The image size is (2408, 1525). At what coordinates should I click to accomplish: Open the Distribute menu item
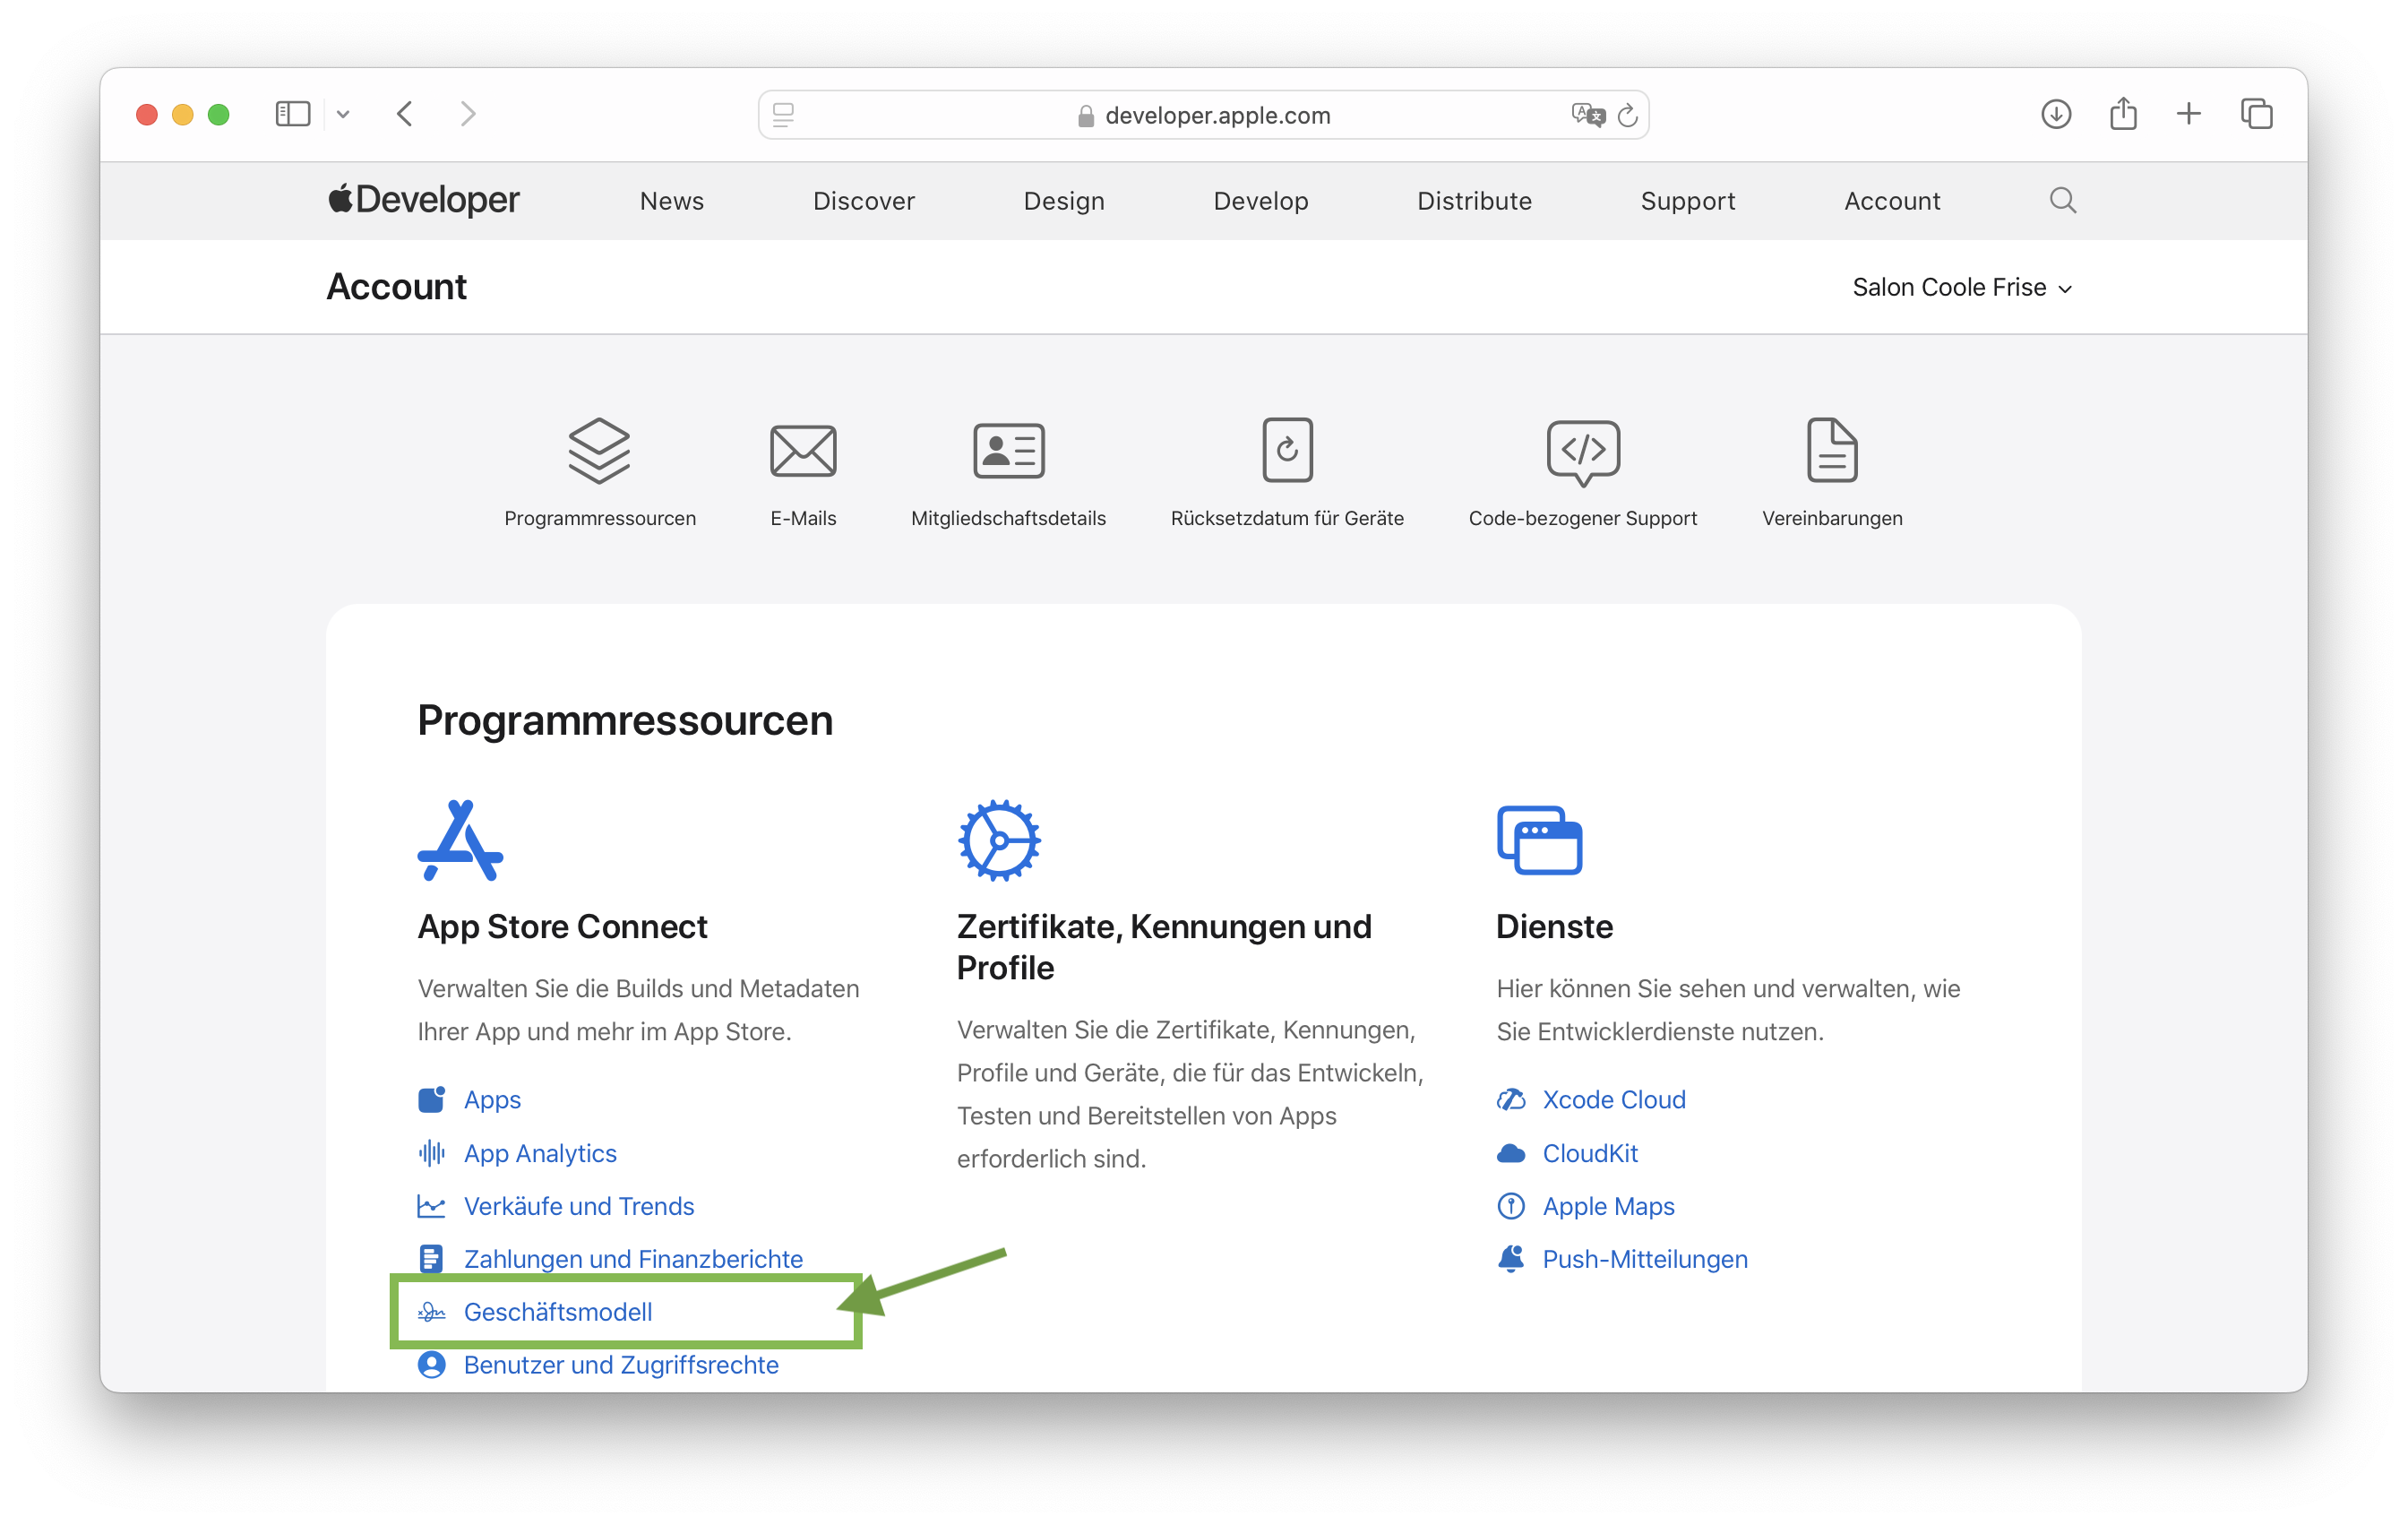1475,201
